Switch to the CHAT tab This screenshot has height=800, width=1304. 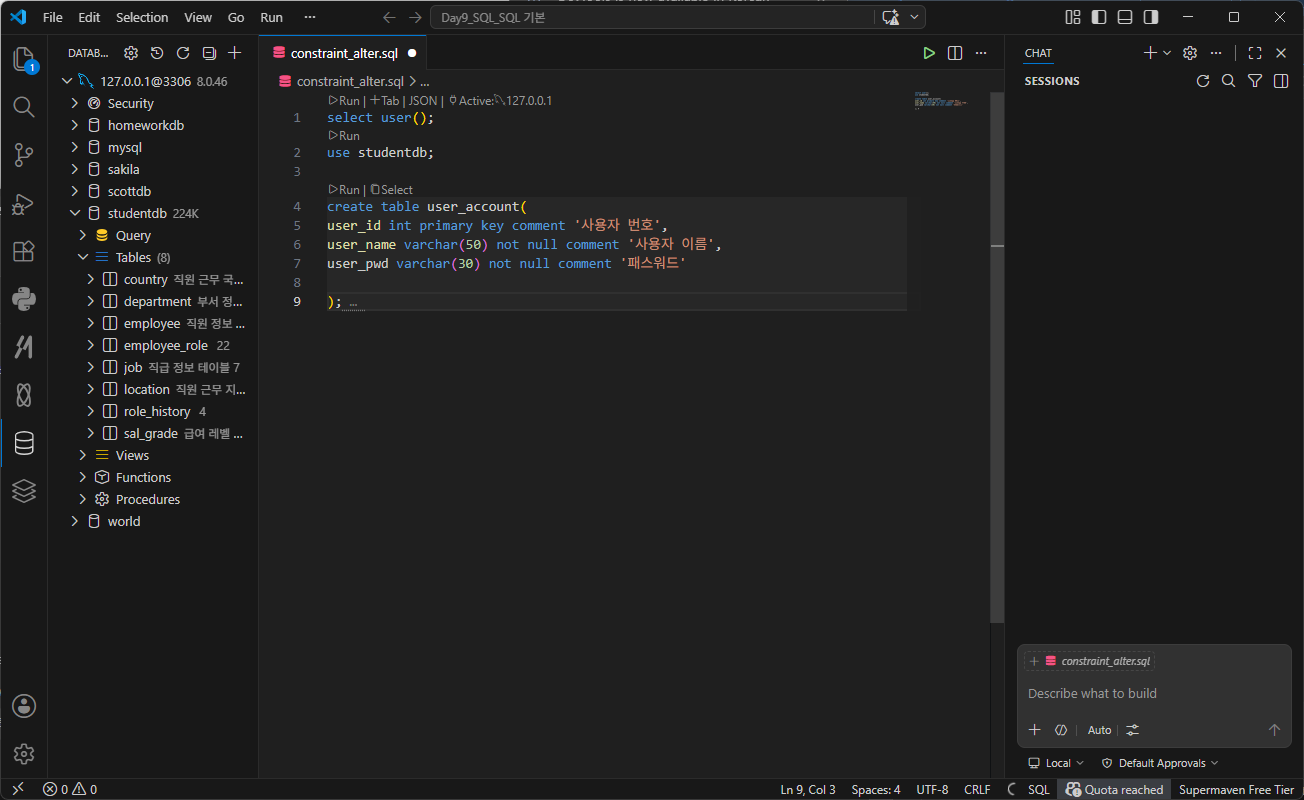pyautogui.click(x=1038, y=53)
